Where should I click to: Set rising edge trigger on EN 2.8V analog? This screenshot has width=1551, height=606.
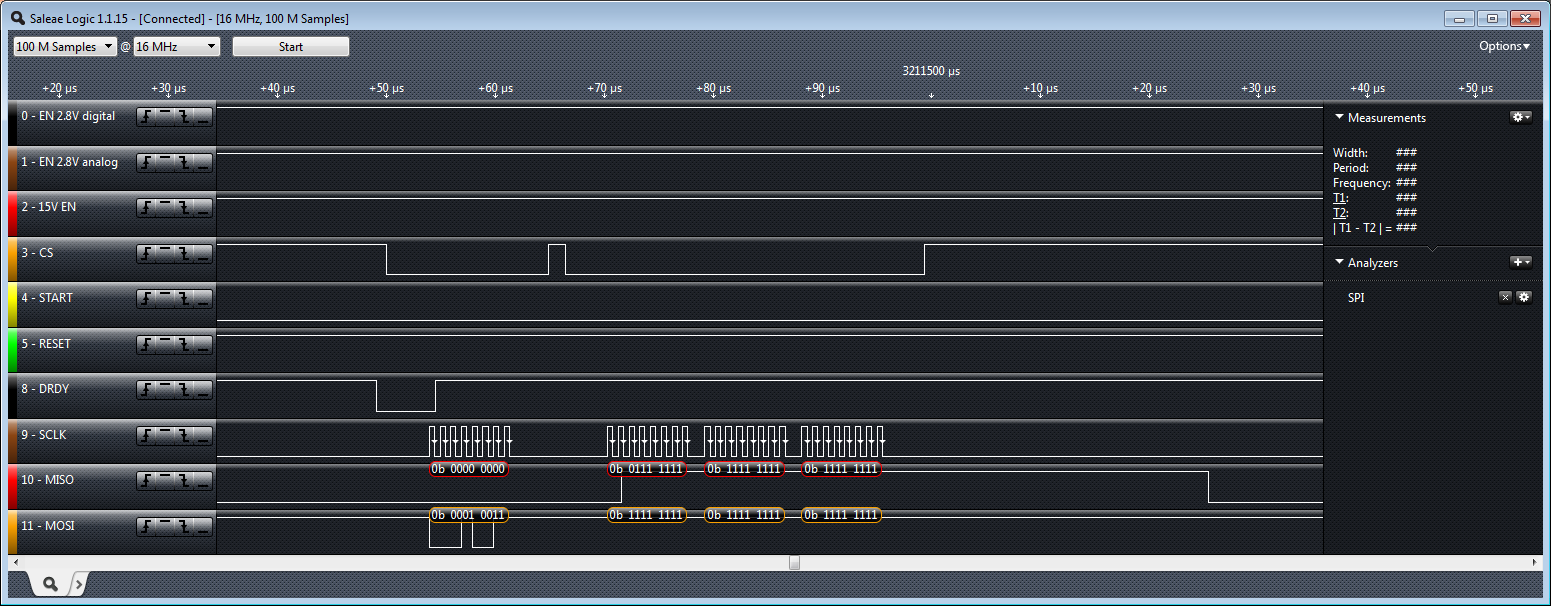pyautogui.click(x=147, y=162)
